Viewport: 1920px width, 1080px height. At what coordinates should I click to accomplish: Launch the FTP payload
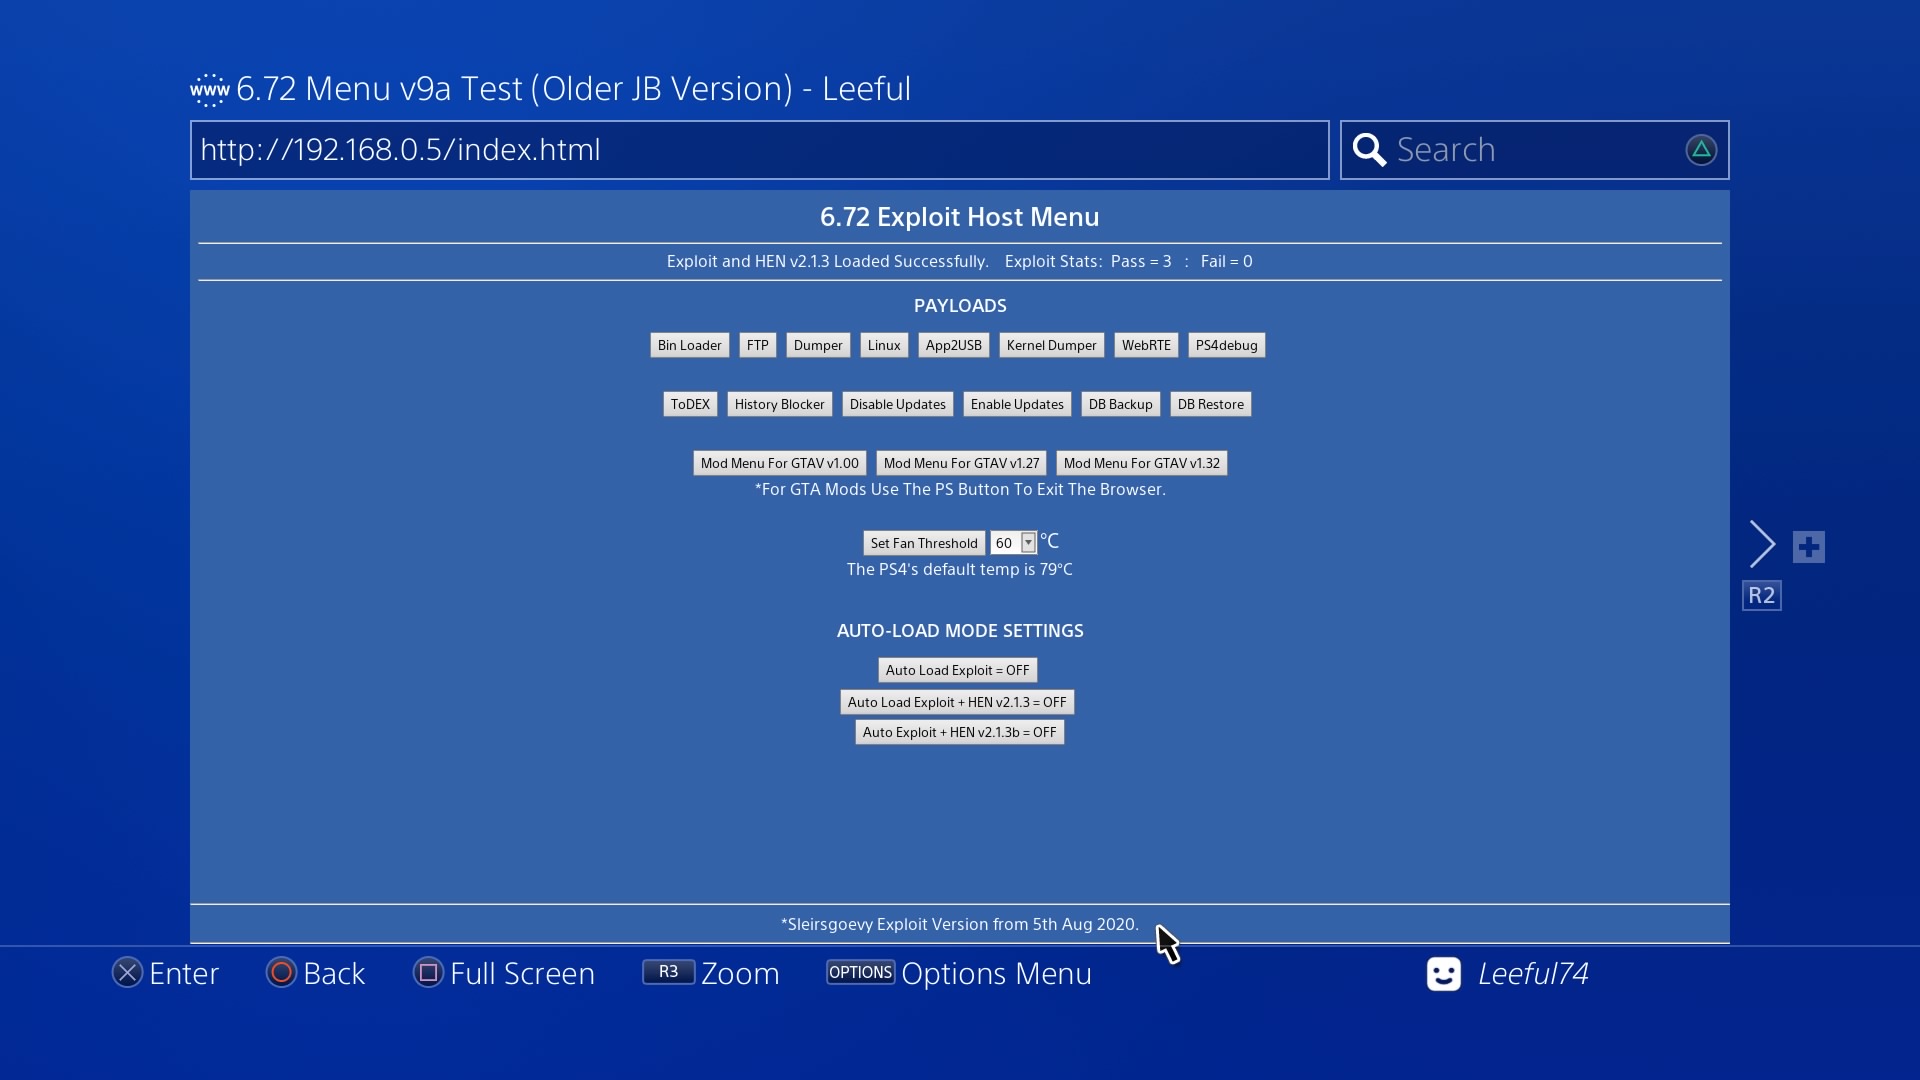point(758,345)
